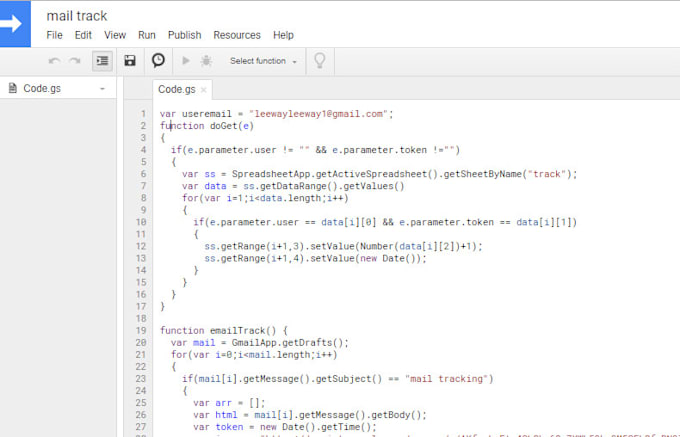Save the script with the floppy disk icon
This screenshot has width=680, height=437.
(130, 61)
